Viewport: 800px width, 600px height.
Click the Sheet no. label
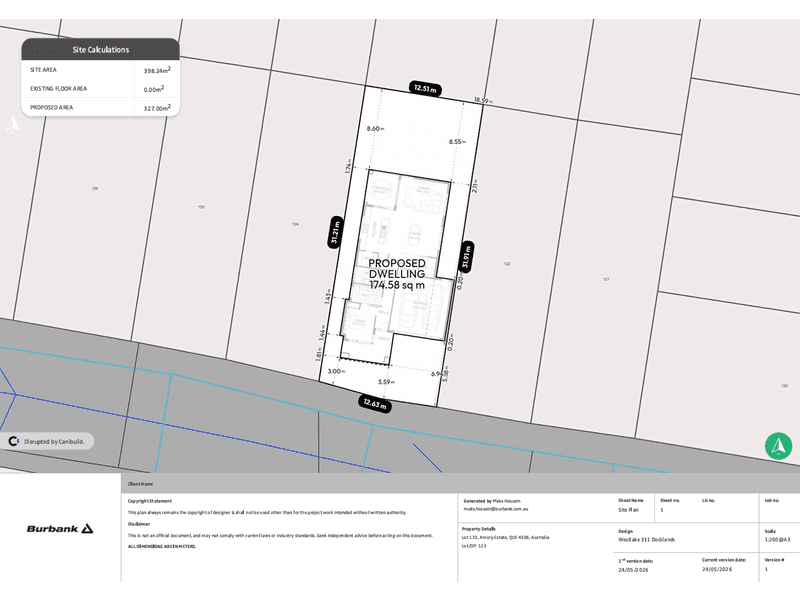(670, 501)
